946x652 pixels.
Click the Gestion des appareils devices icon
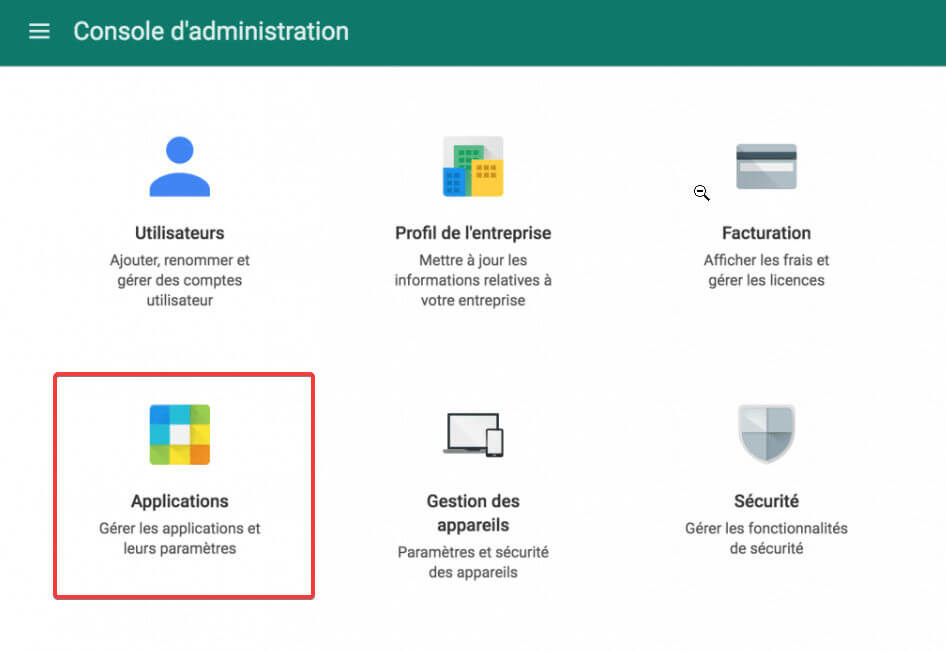[473, 434]
